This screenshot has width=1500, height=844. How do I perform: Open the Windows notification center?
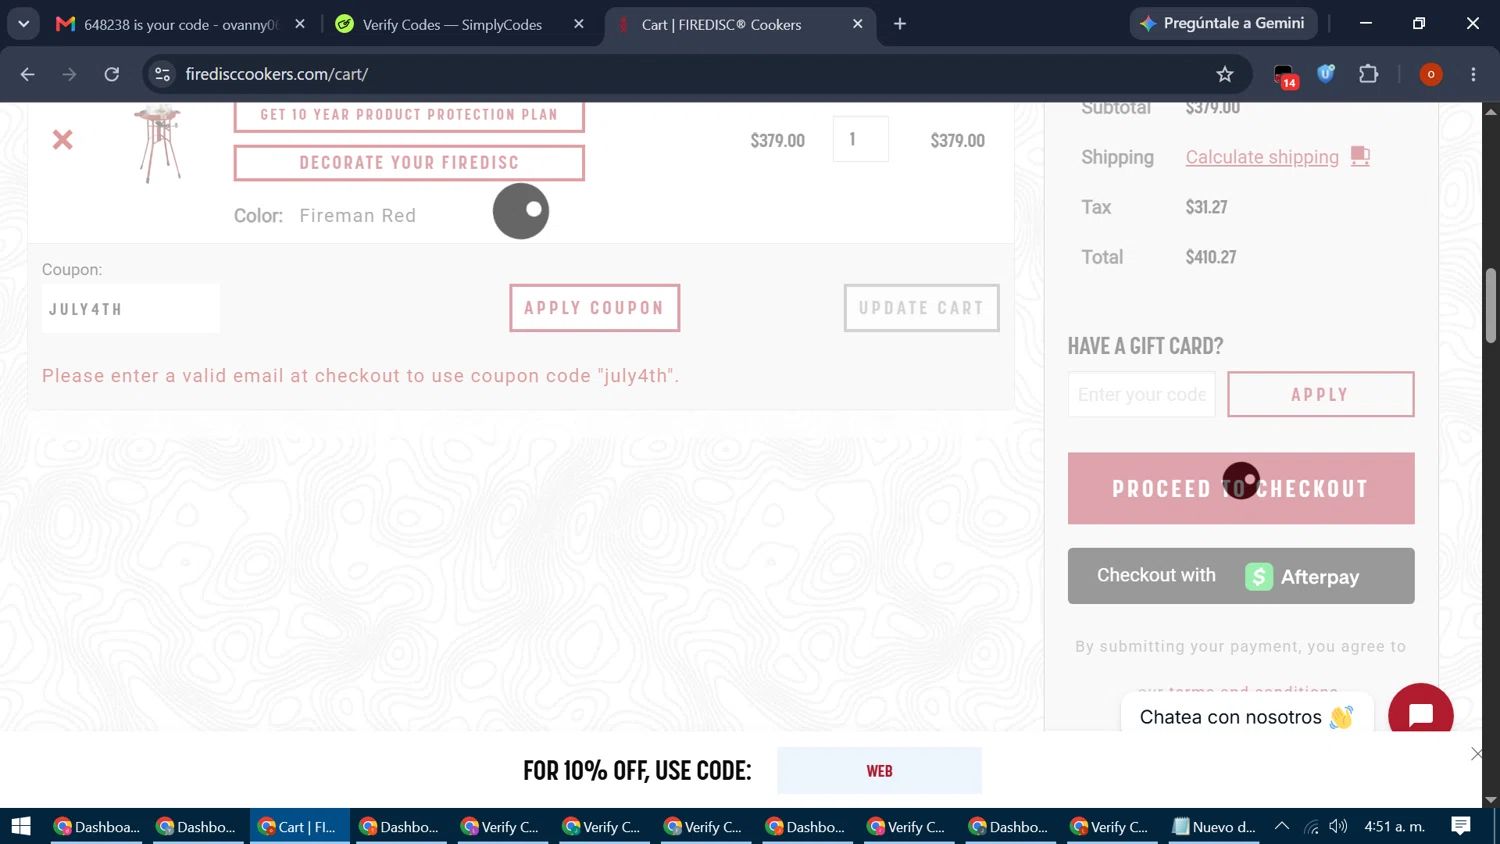point(1461,826)
